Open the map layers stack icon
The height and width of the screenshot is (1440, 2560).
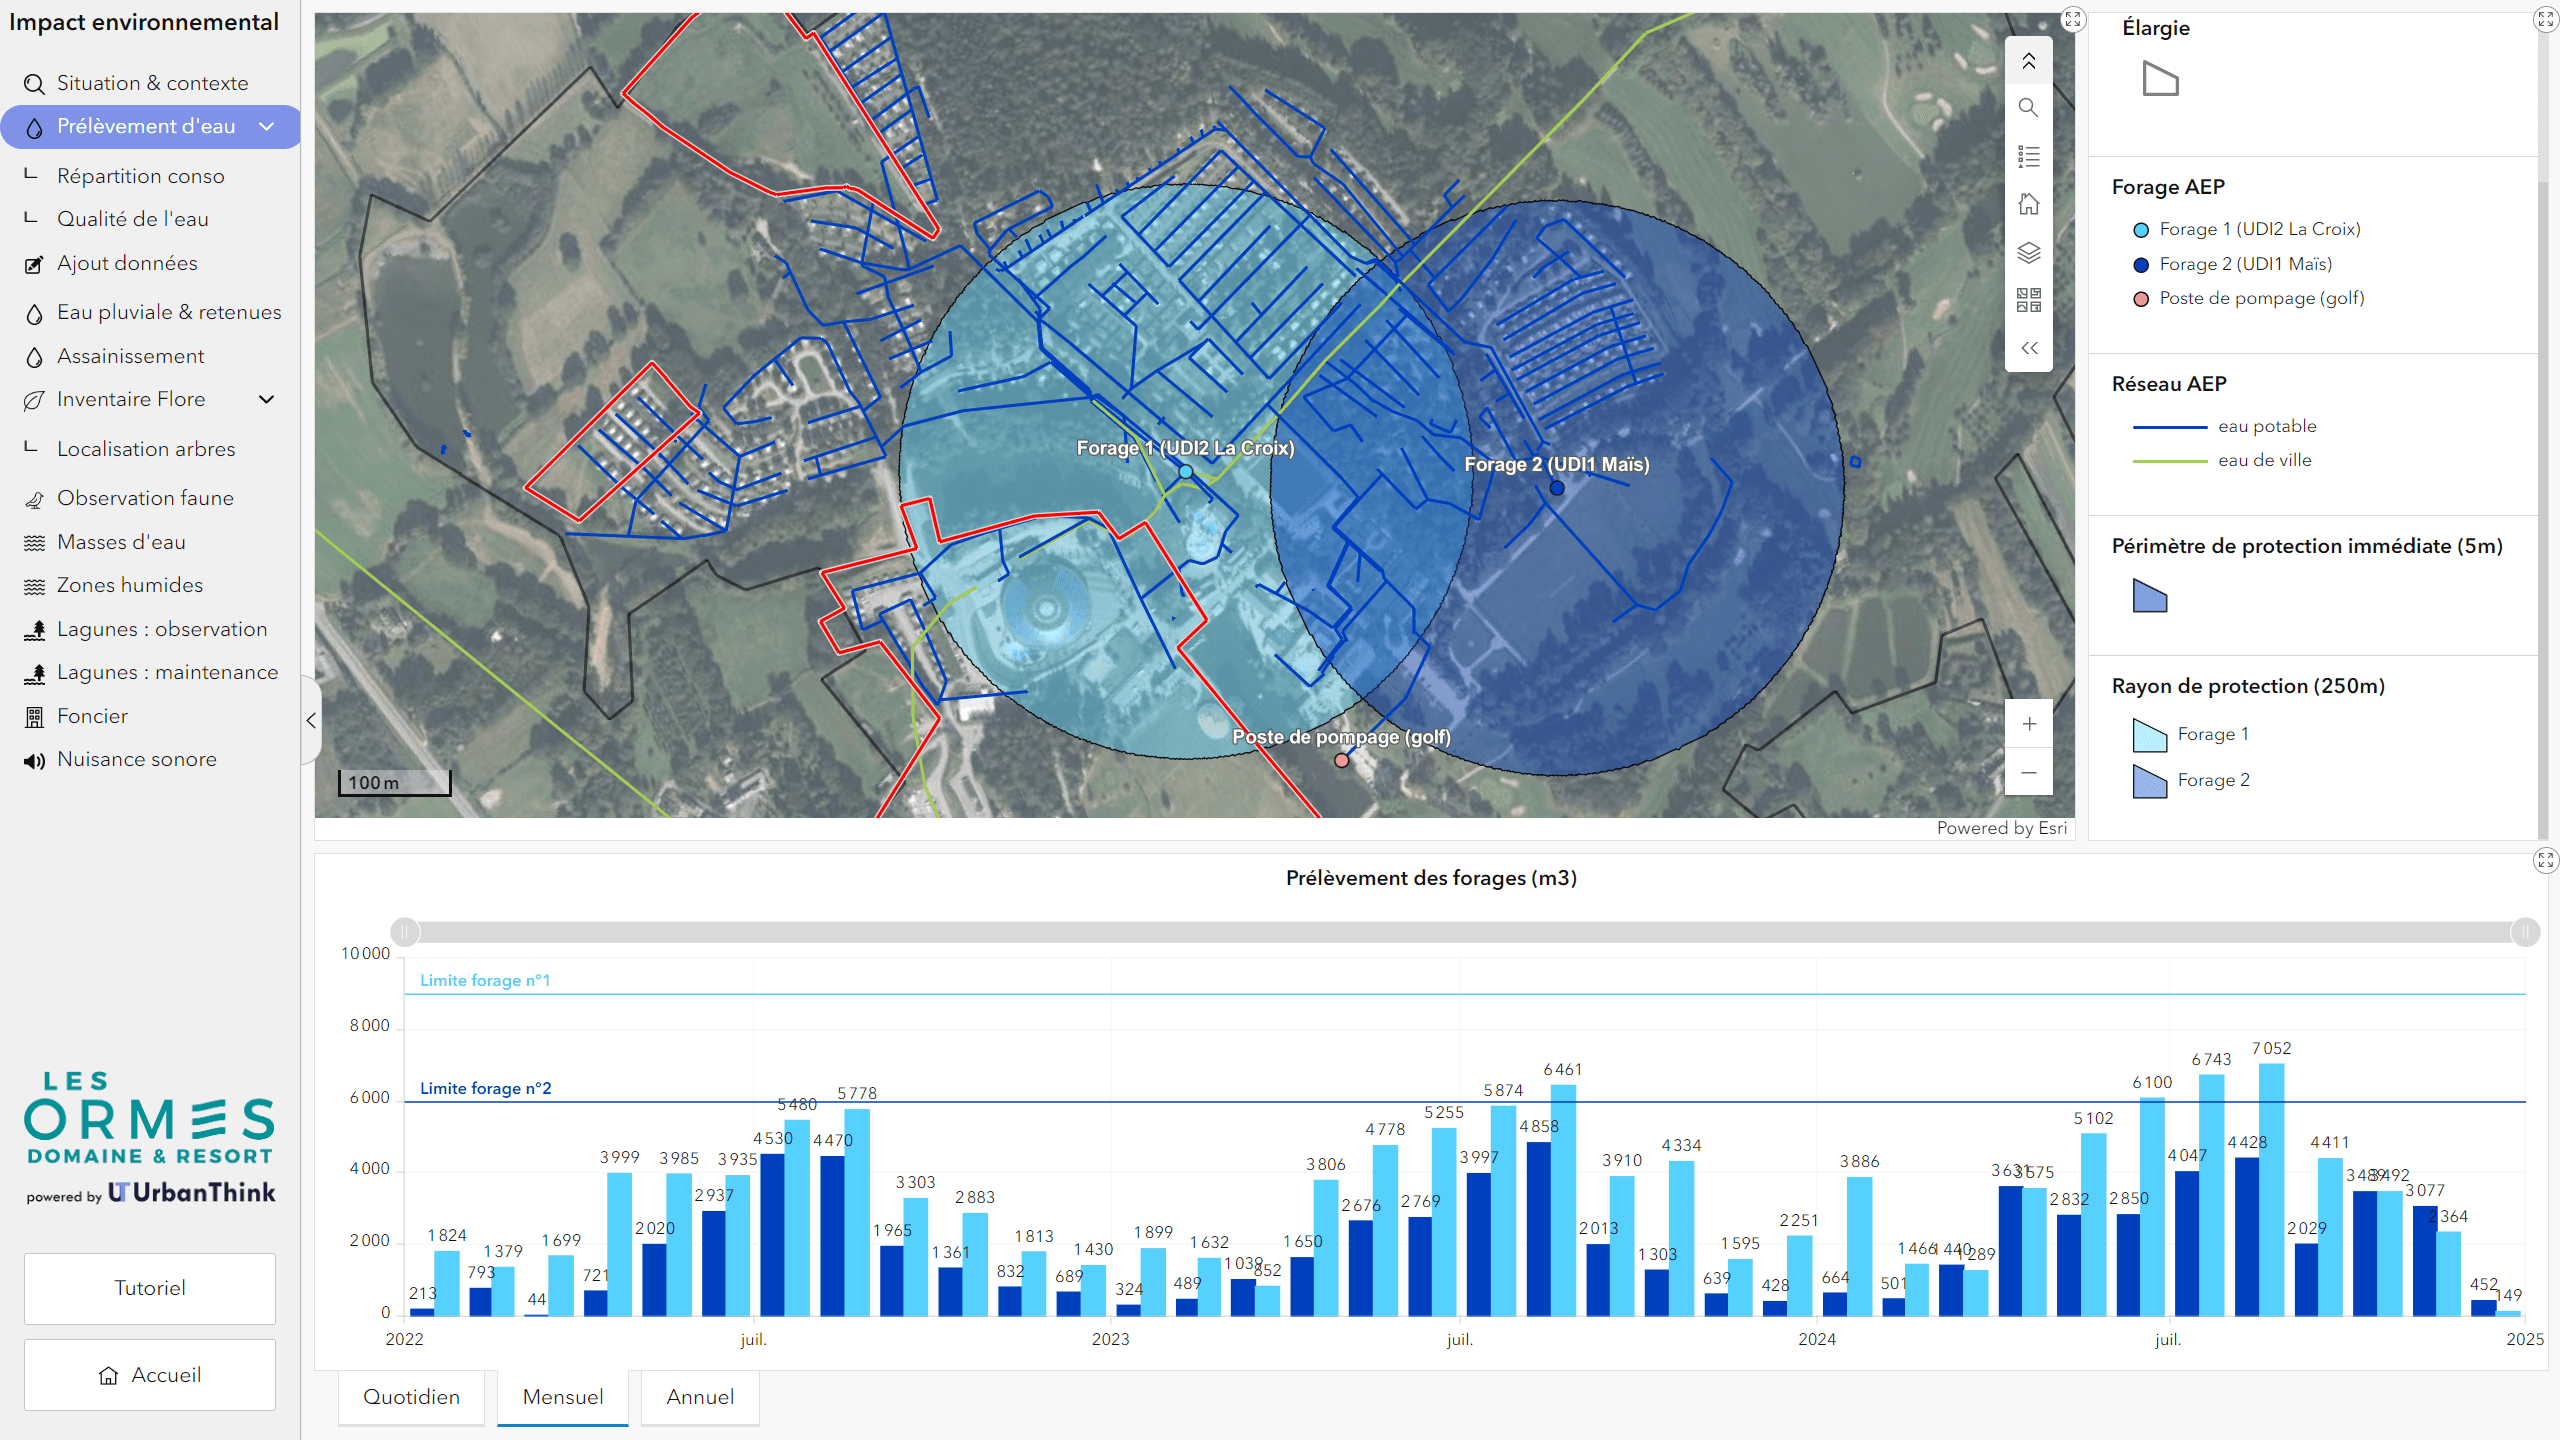click(x=2028, y=252)
